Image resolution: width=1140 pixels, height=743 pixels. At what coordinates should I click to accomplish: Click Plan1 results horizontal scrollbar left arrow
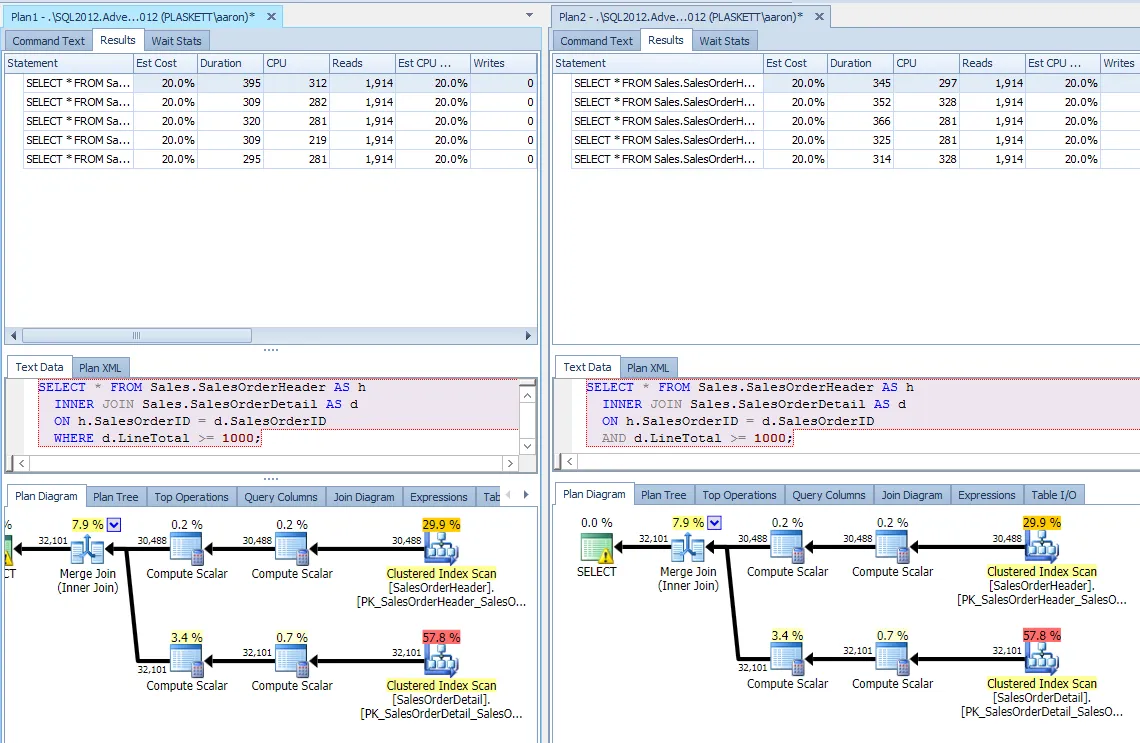coord(13,336)
